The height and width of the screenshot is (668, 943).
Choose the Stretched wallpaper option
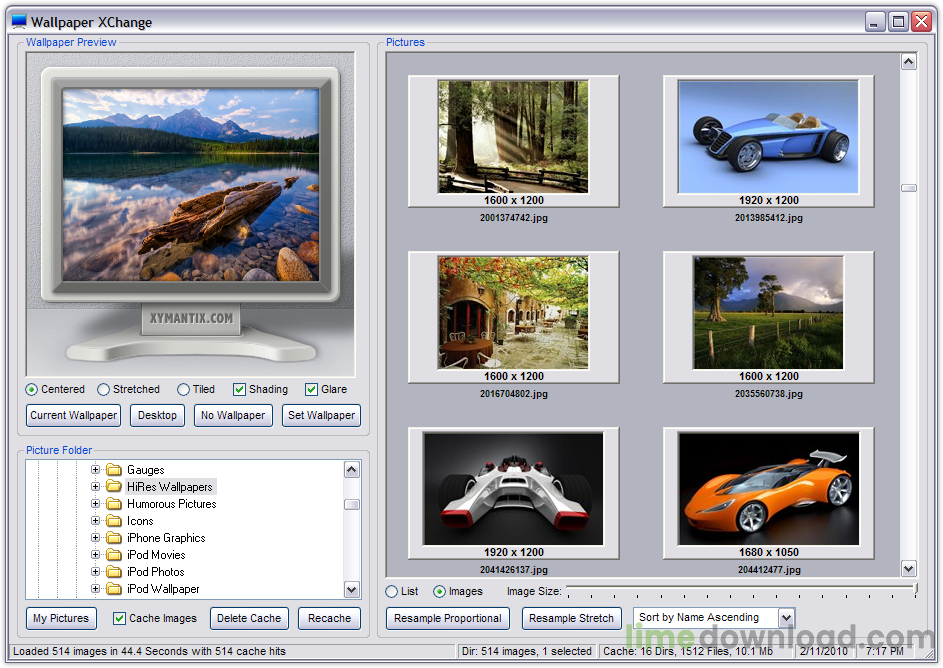104,389
